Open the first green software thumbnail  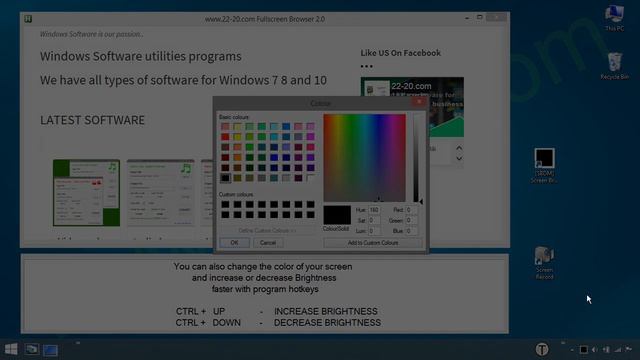[x=86, y=193]
